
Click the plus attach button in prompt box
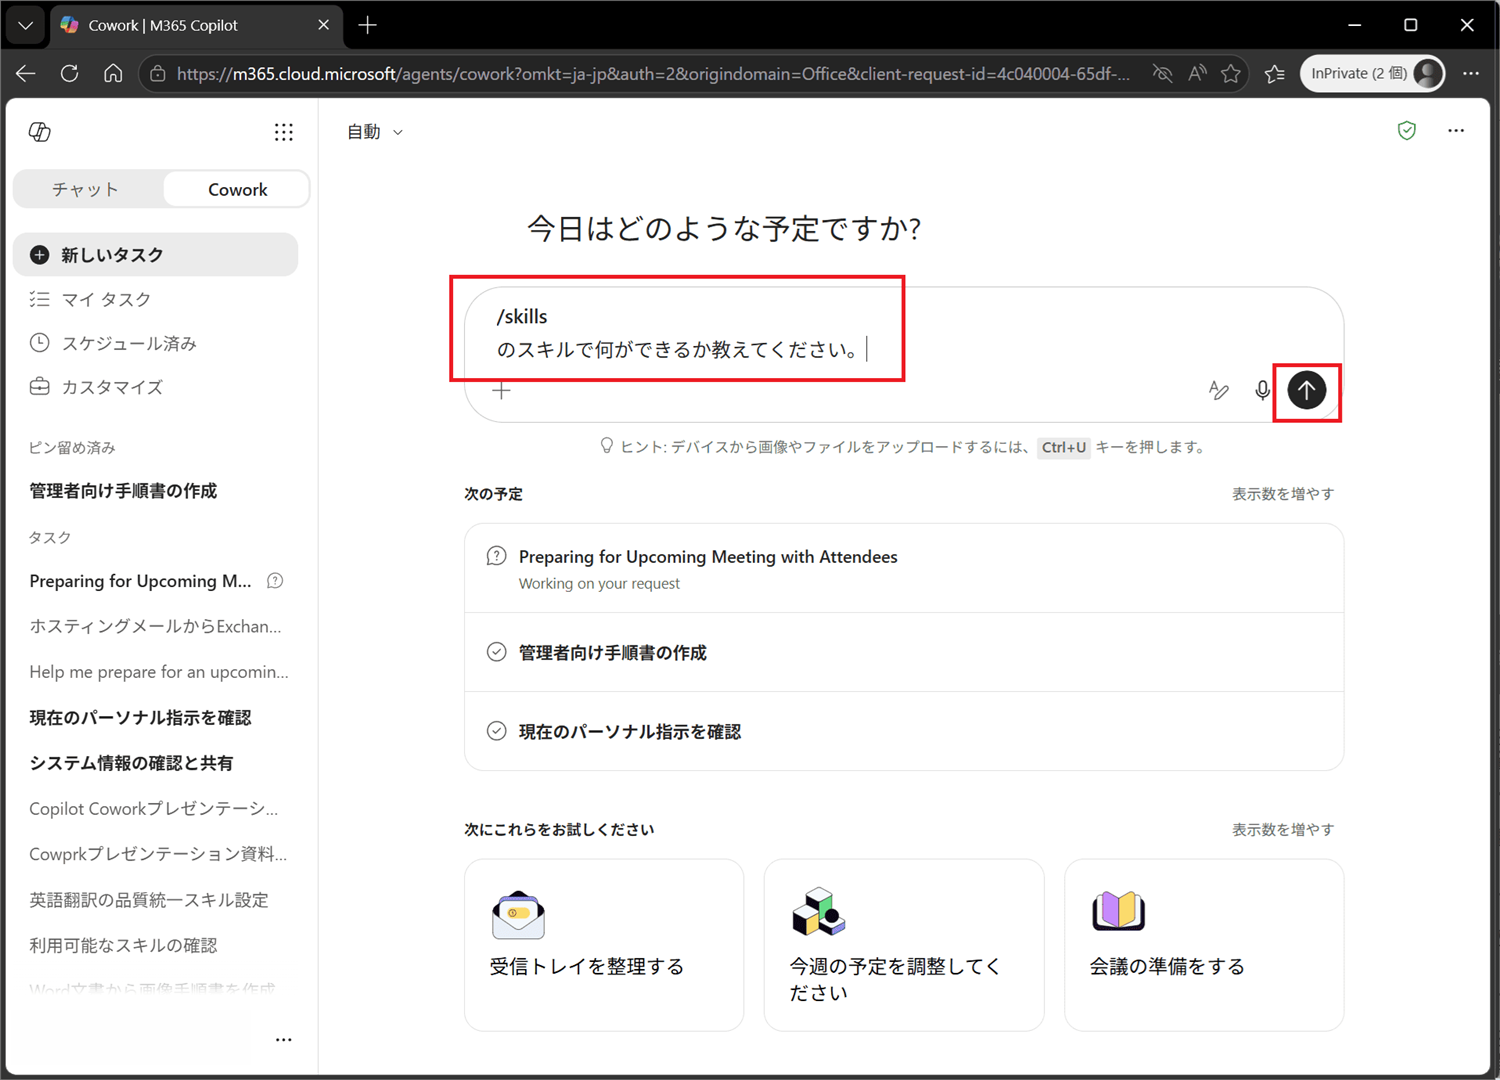click(x=502, y=391)
